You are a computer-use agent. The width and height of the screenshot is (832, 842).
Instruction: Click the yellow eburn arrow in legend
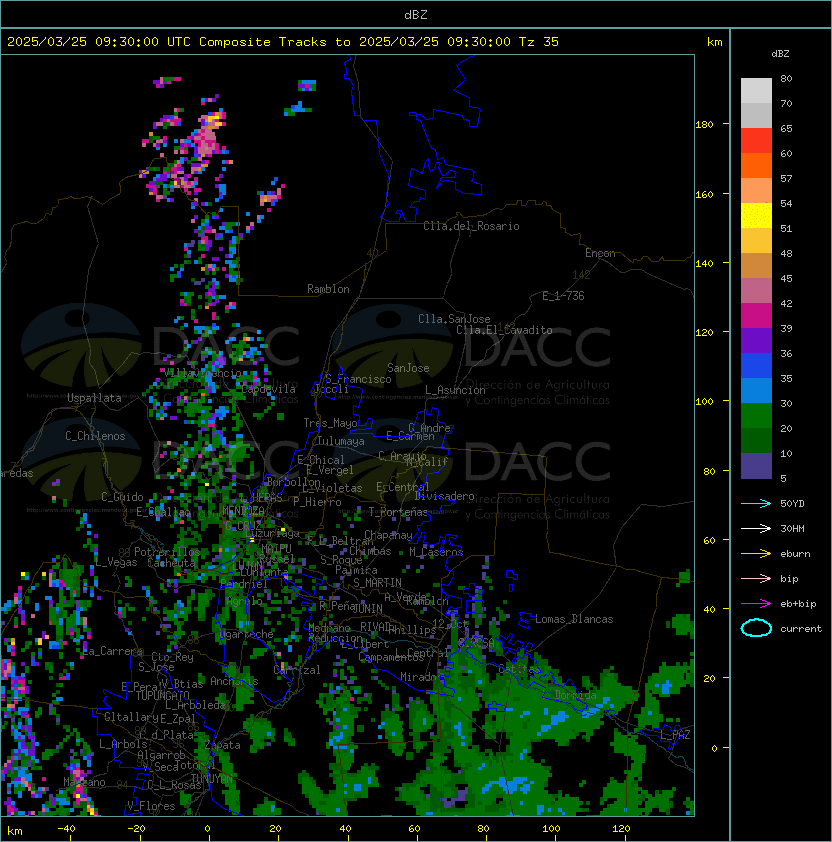[x=756, y=553]
